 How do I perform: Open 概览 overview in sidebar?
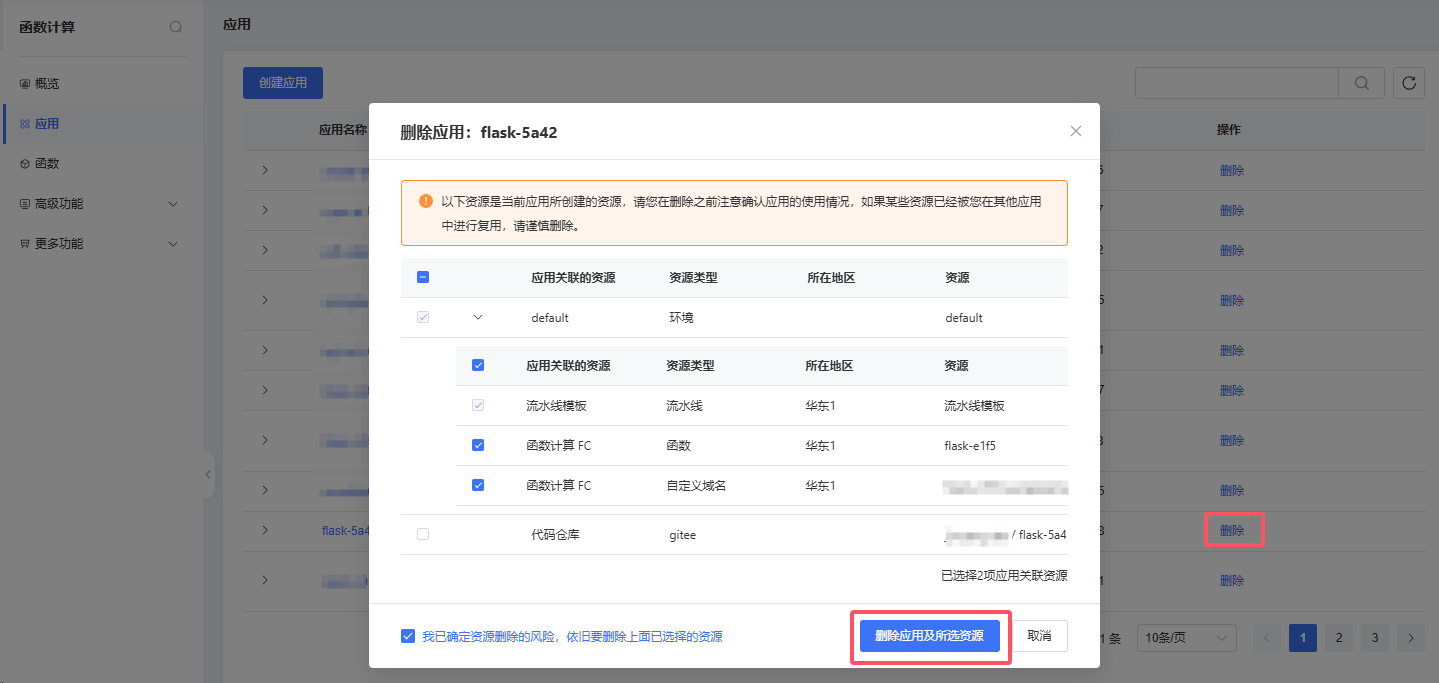tap(47, 84)
